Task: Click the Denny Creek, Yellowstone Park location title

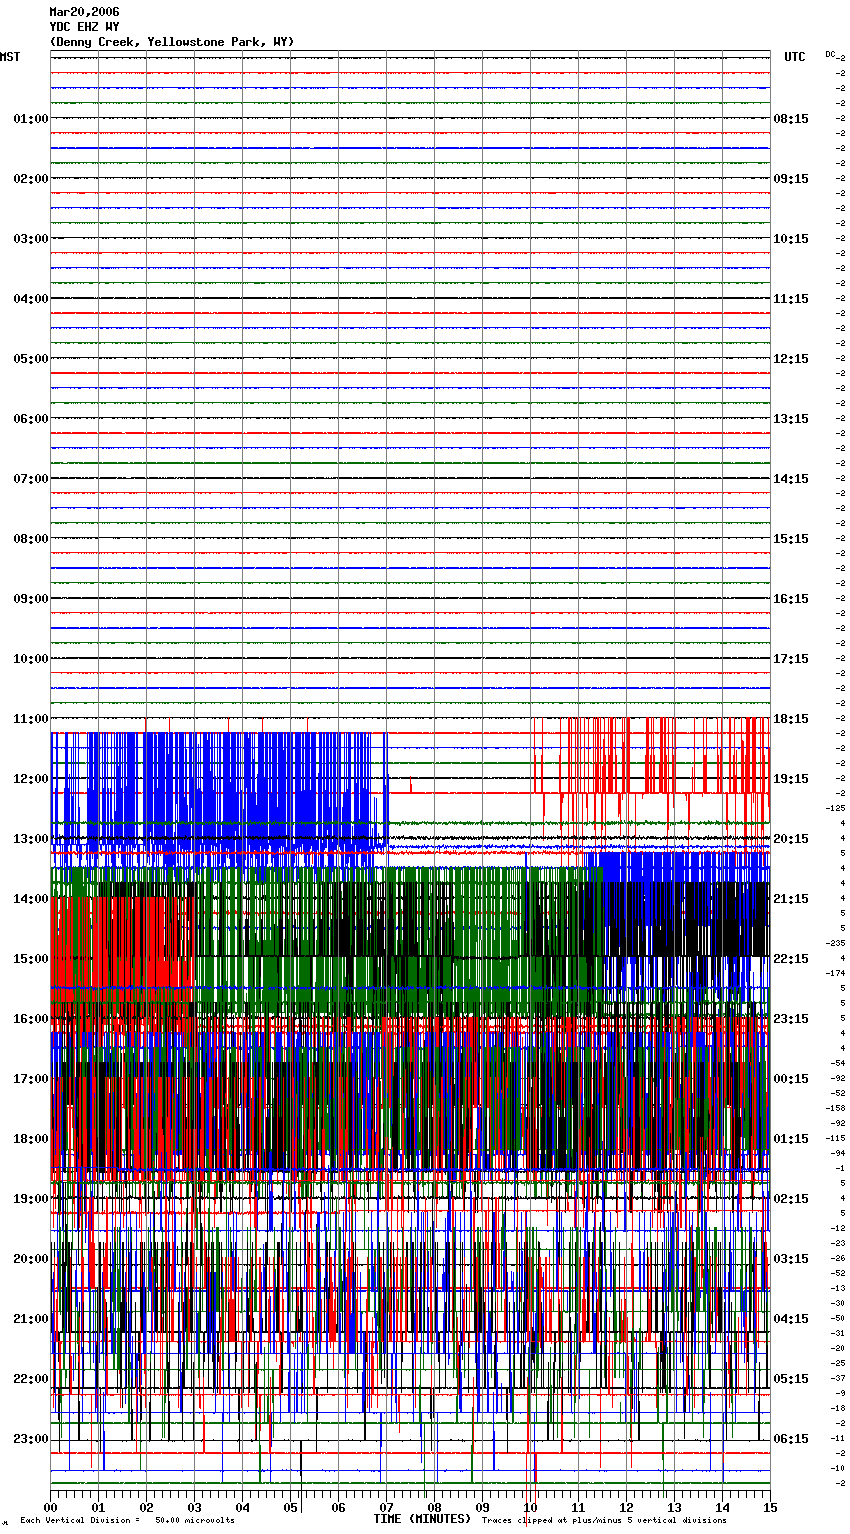Action: tap(172, 42)
